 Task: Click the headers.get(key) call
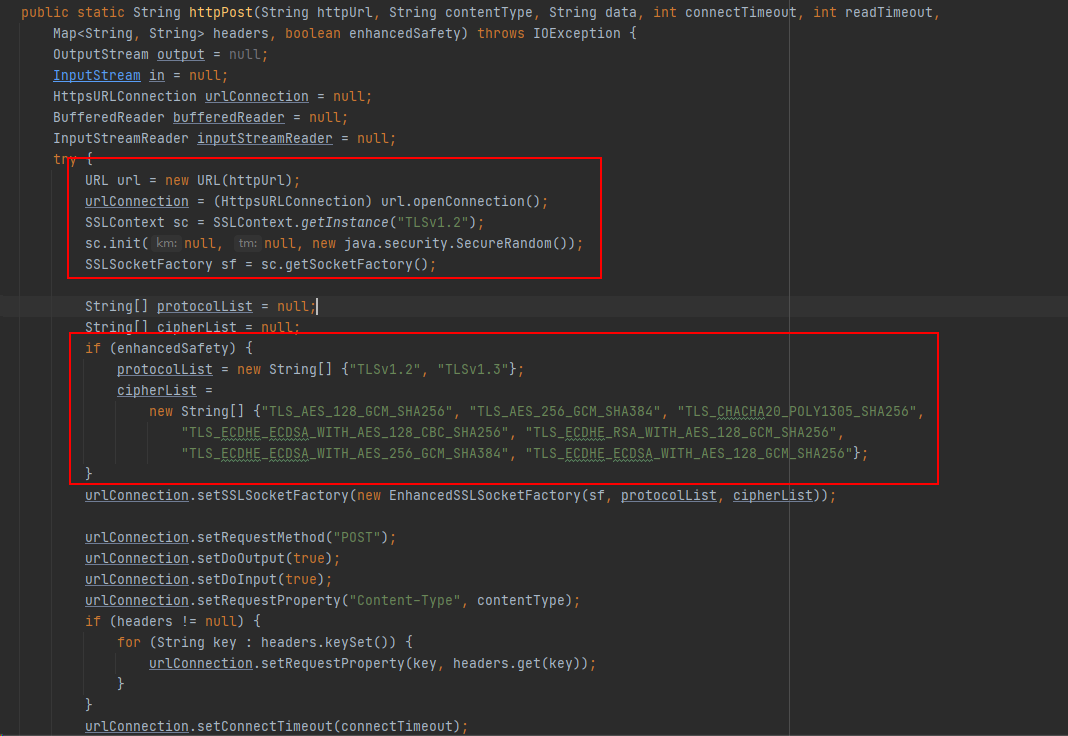pos(517,664)
